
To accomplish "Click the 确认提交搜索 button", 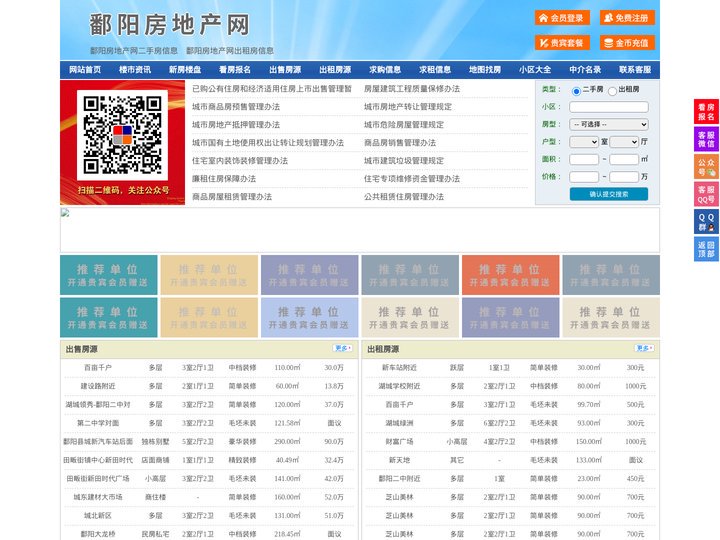I will pyautogui.click(x=609, y=194).
